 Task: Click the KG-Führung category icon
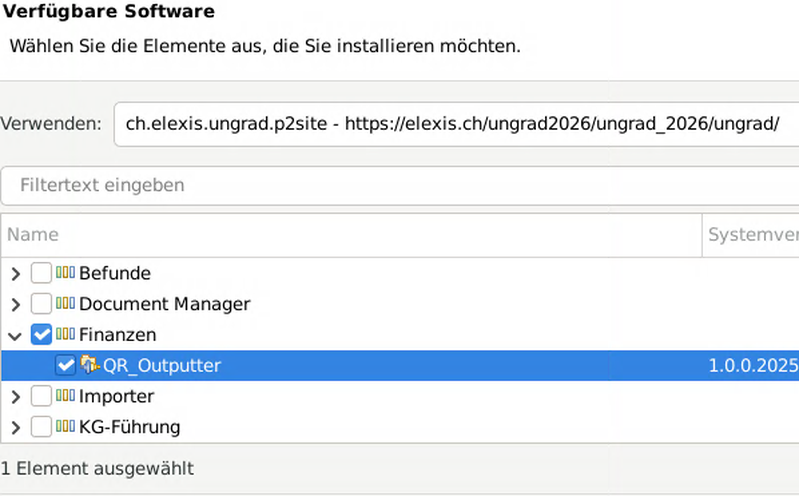tap(66, 428)
